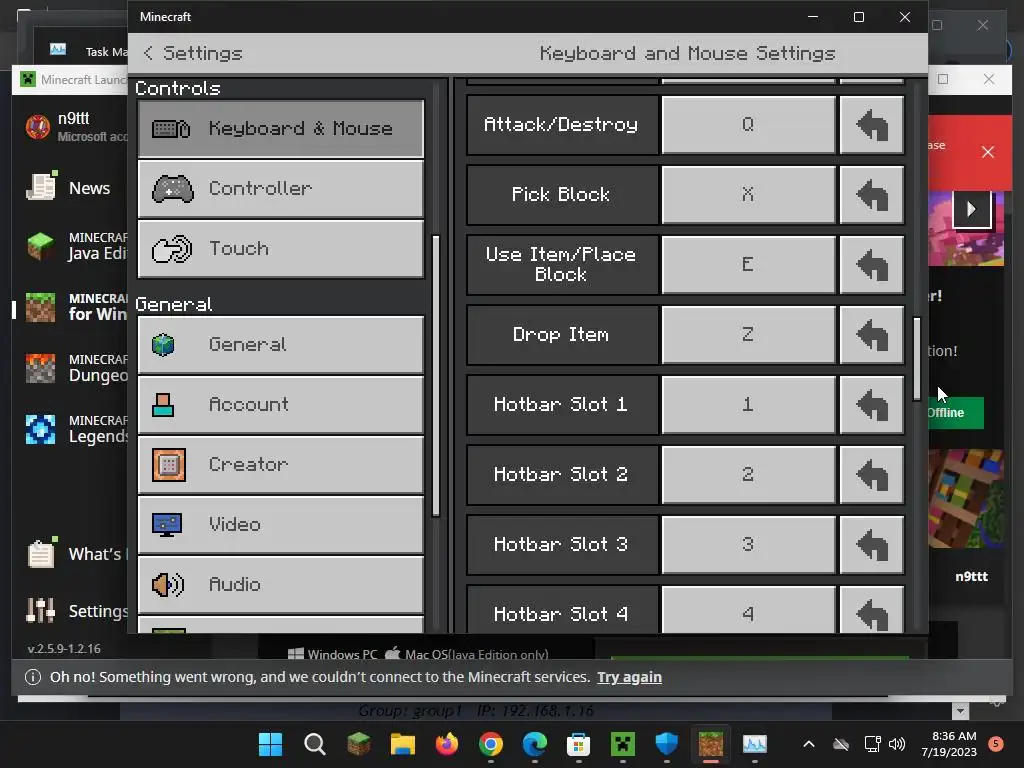
Task: Open the grass block taskbar icon
Action: pyautogui.click(x=359, y=744)
